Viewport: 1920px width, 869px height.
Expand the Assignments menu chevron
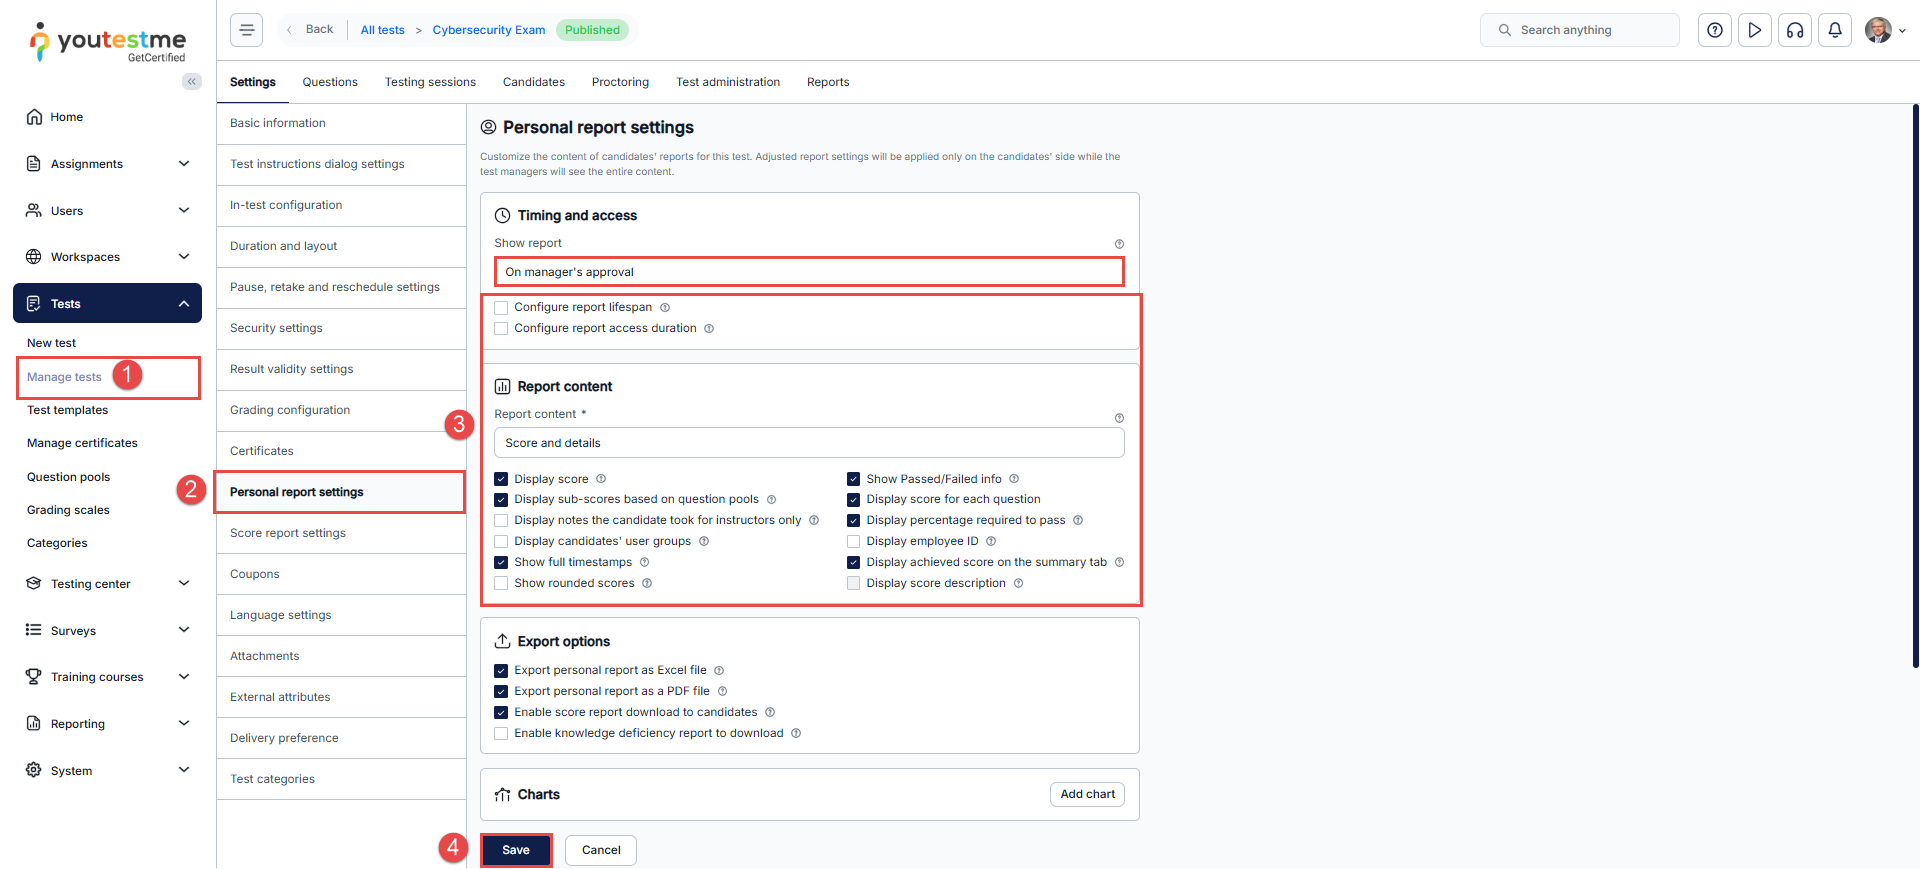pos(184,164)
